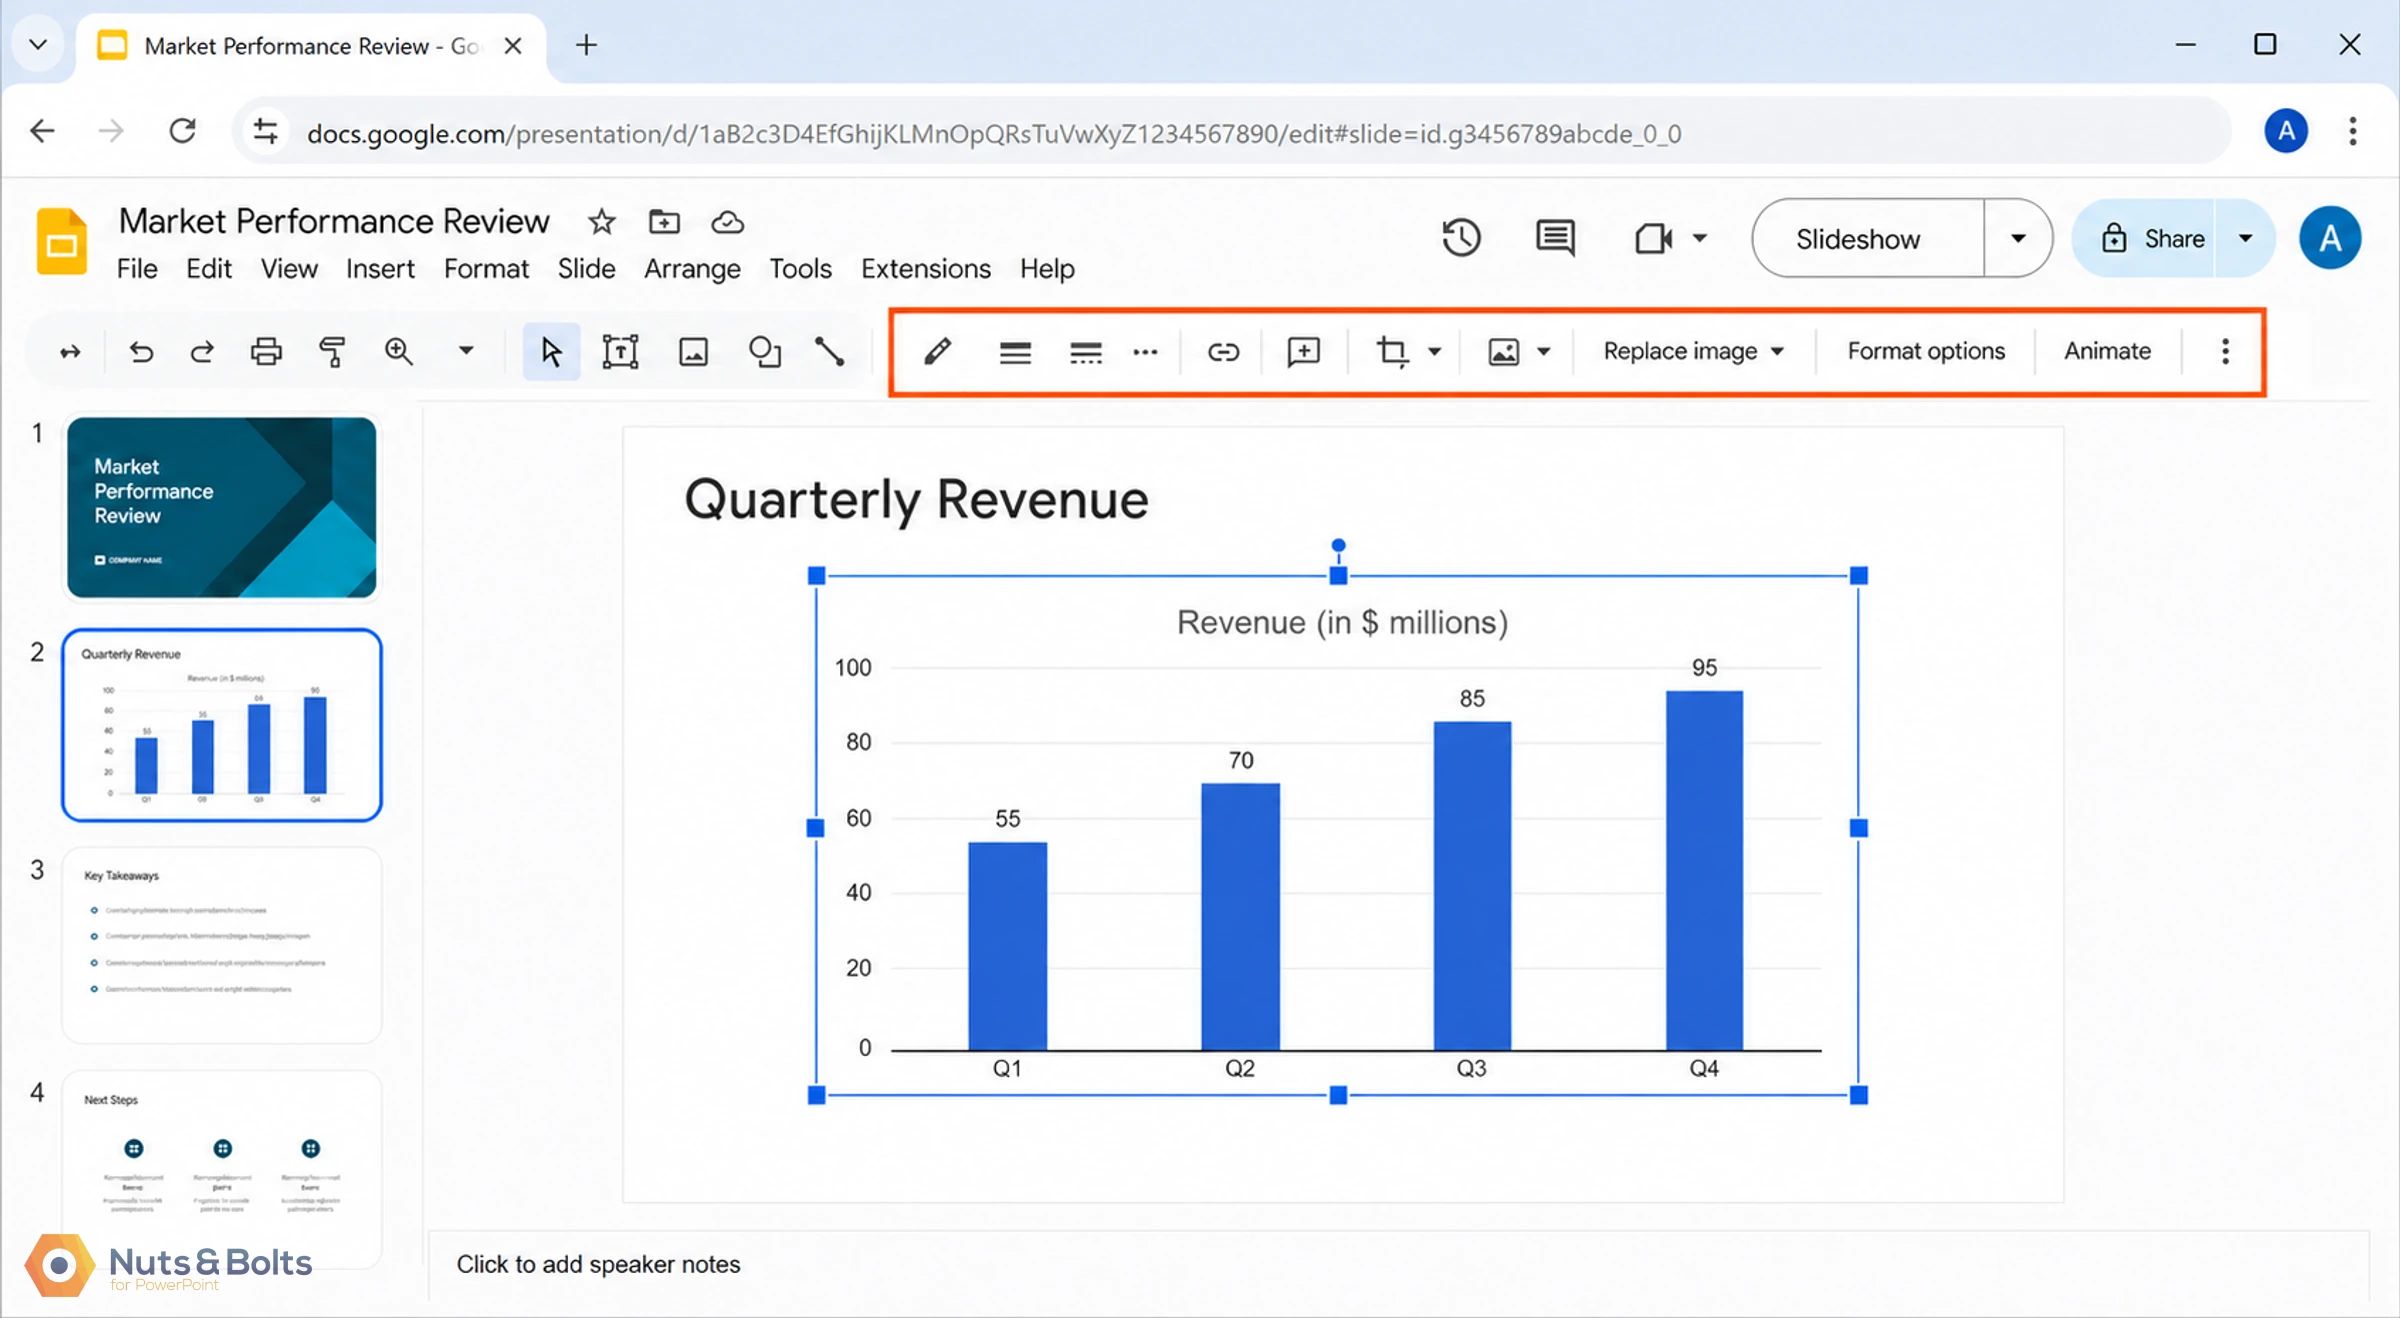The image size is (2400, 1318).
Task: Click the search menus toolbar icon
Action: pyautogui.click(x=70, y=352)
